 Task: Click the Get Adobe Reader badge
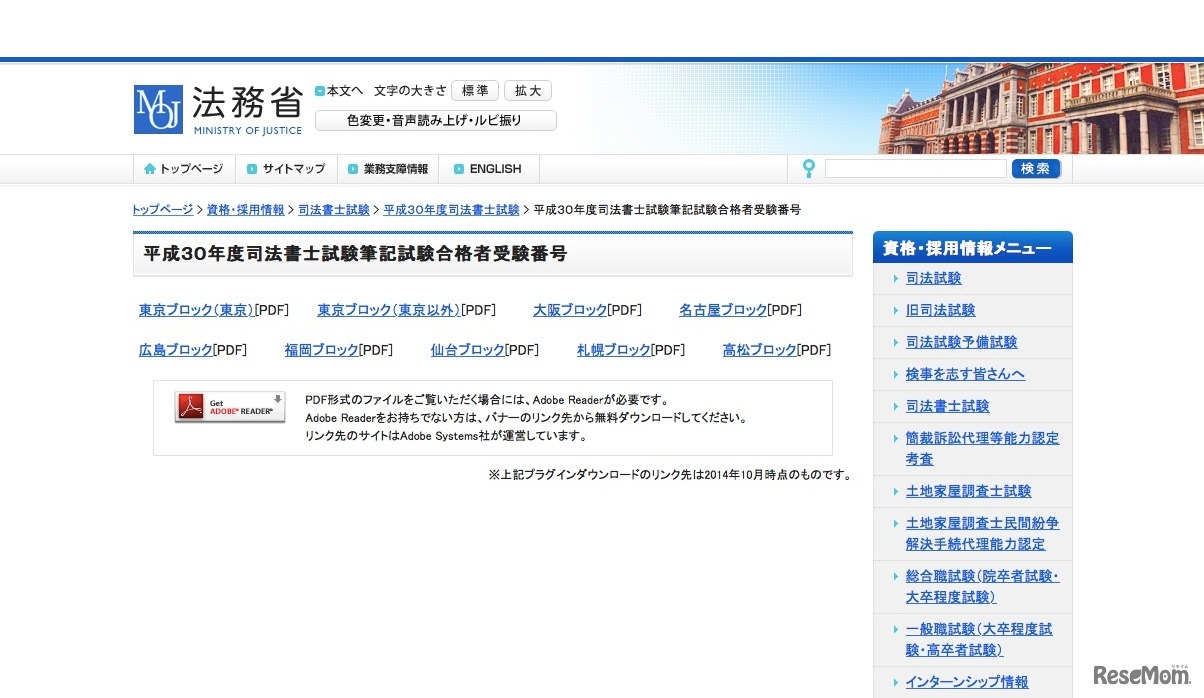229,406
